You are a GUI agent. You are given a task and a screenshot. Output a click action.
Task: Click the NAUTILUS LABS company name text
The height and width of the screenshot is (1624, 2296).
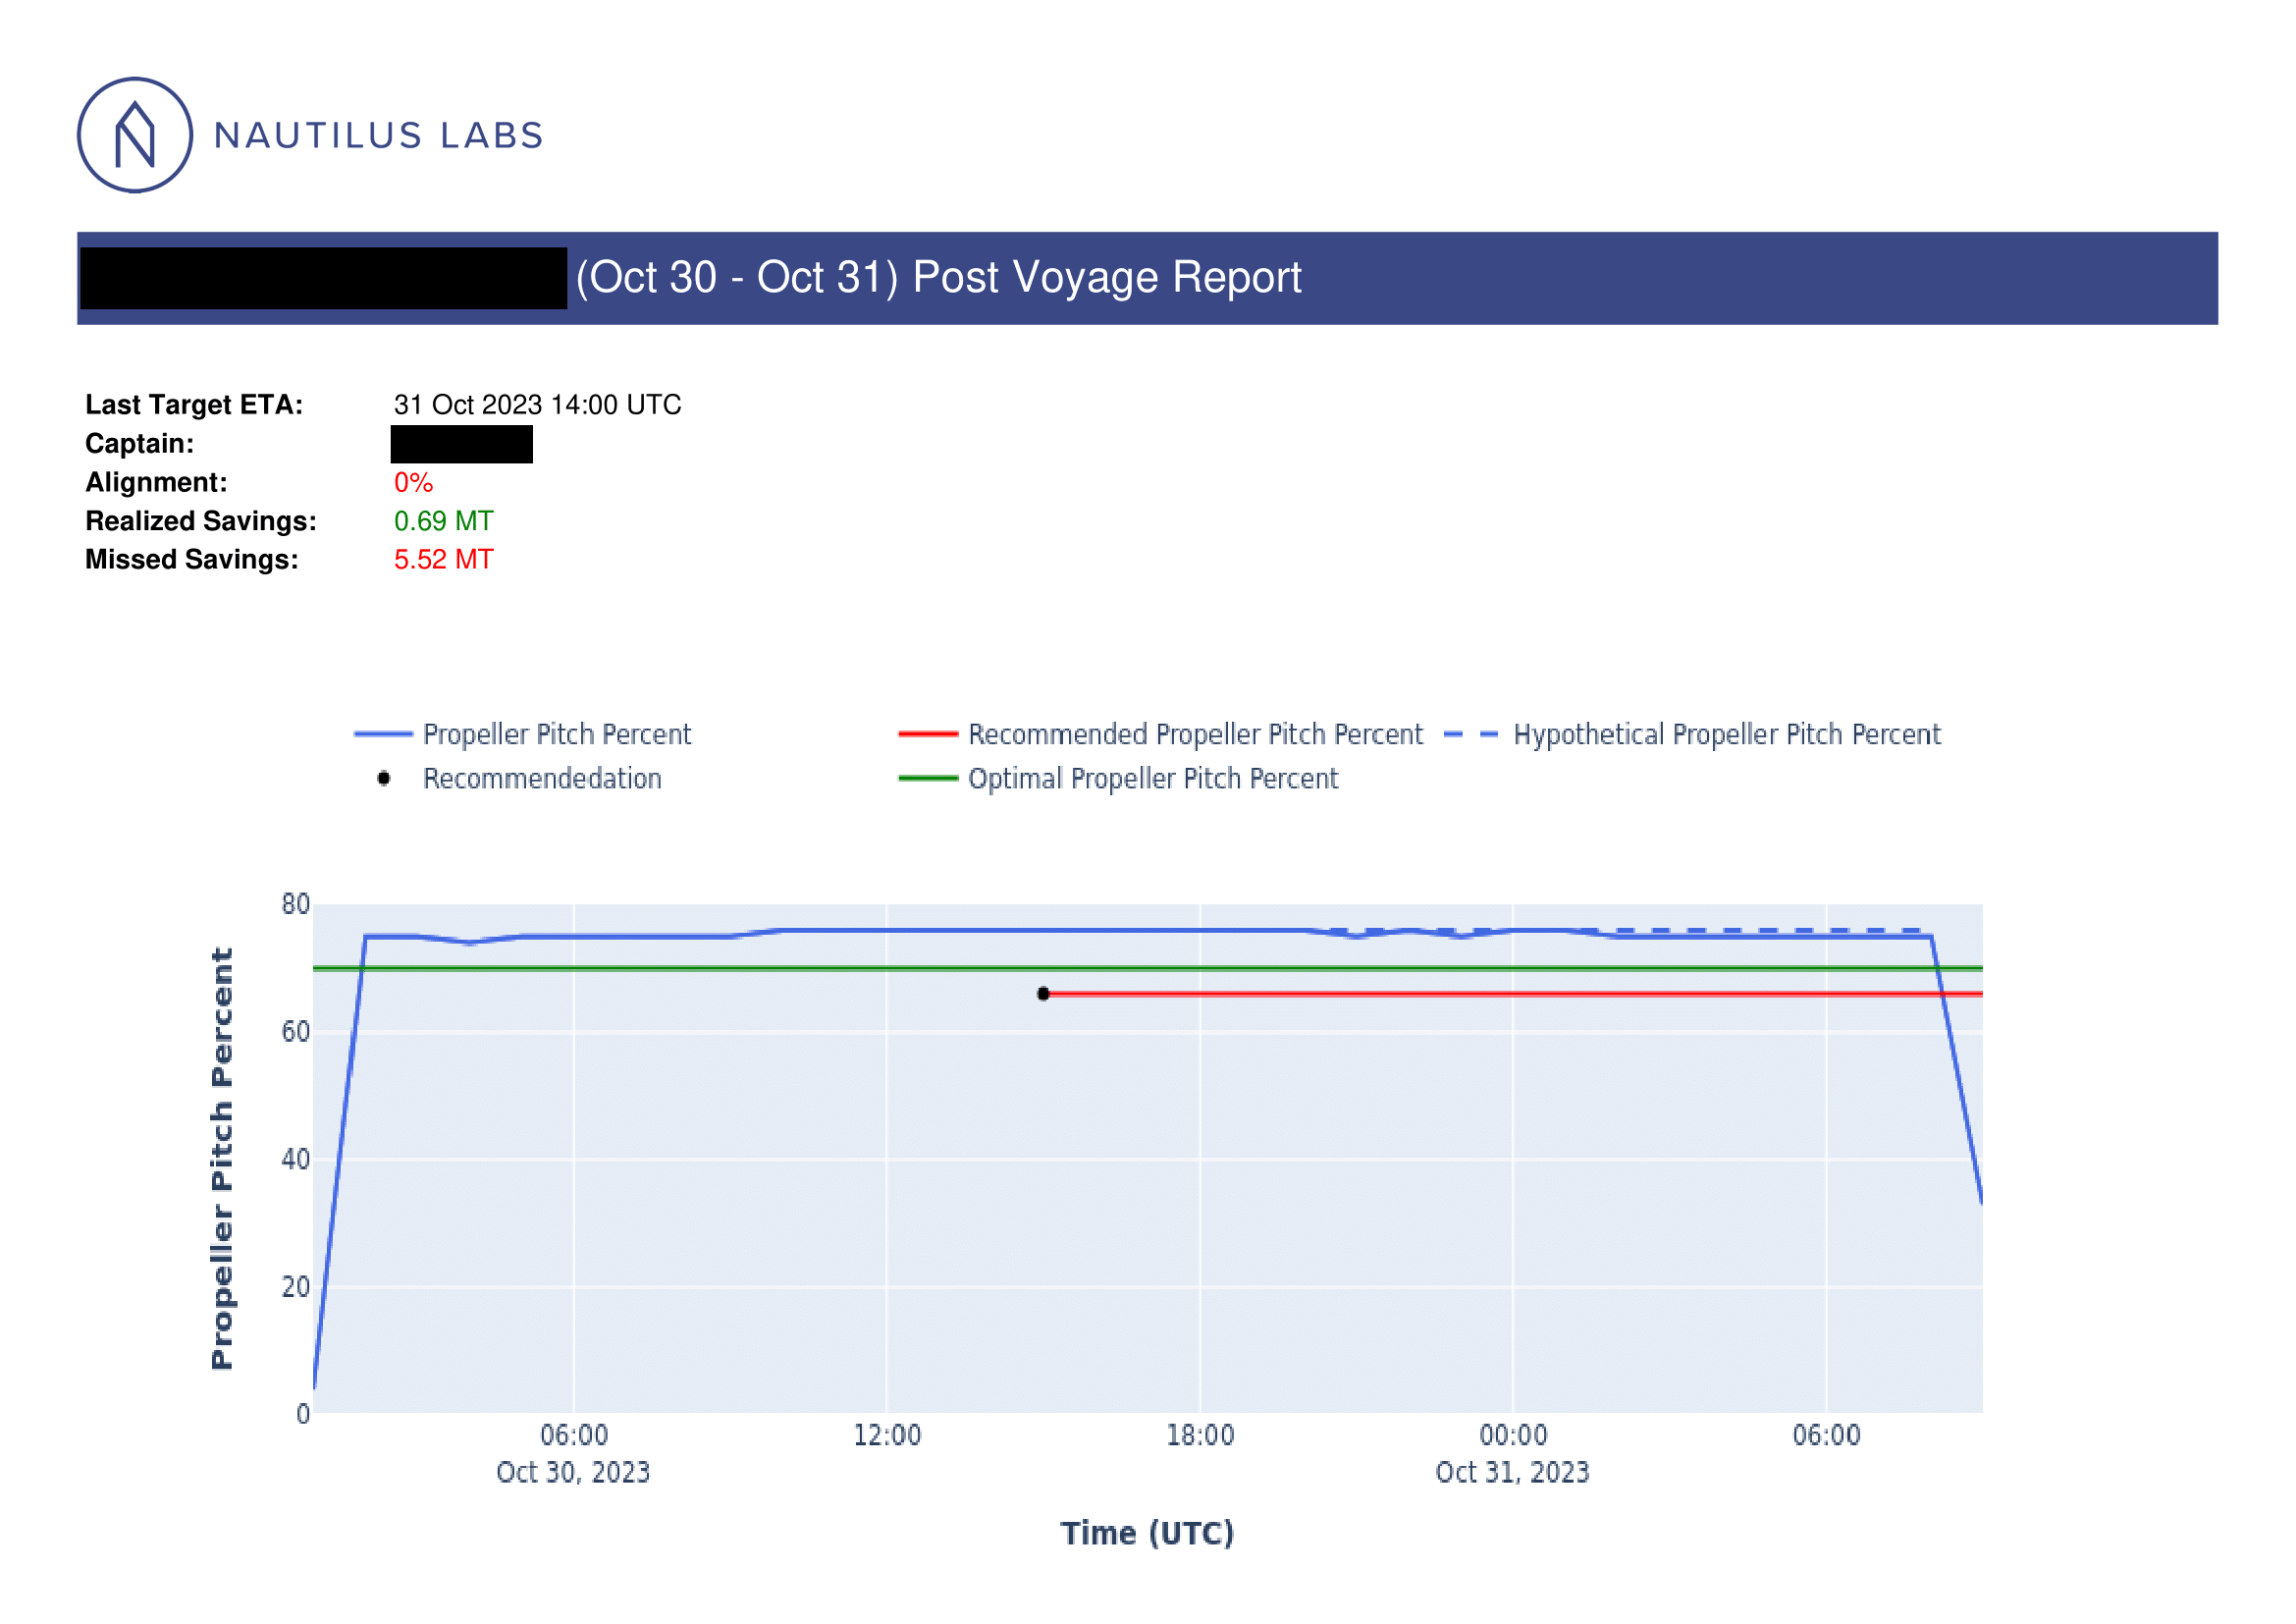(378, 136)
